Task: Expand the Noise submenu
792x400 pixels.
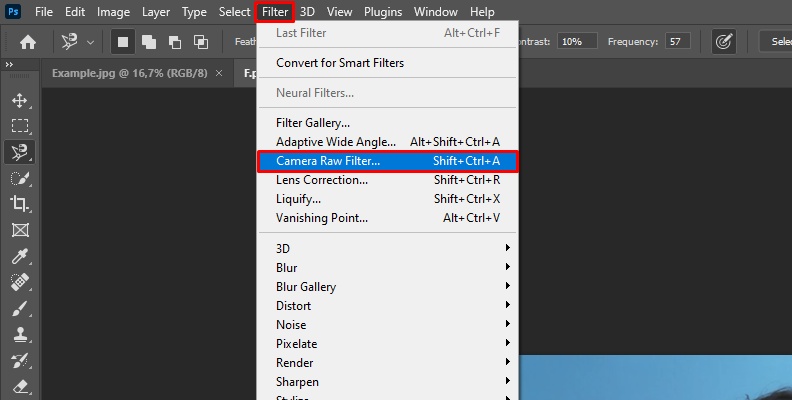Action: point(387,325)
